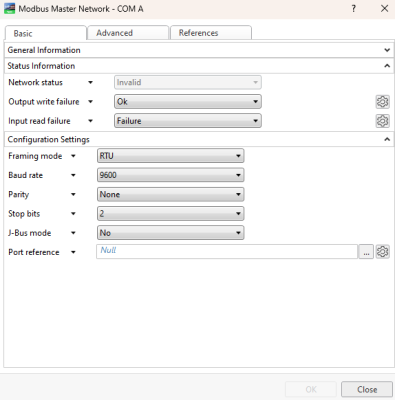Open settings gear for Port reference

point(382,252)
